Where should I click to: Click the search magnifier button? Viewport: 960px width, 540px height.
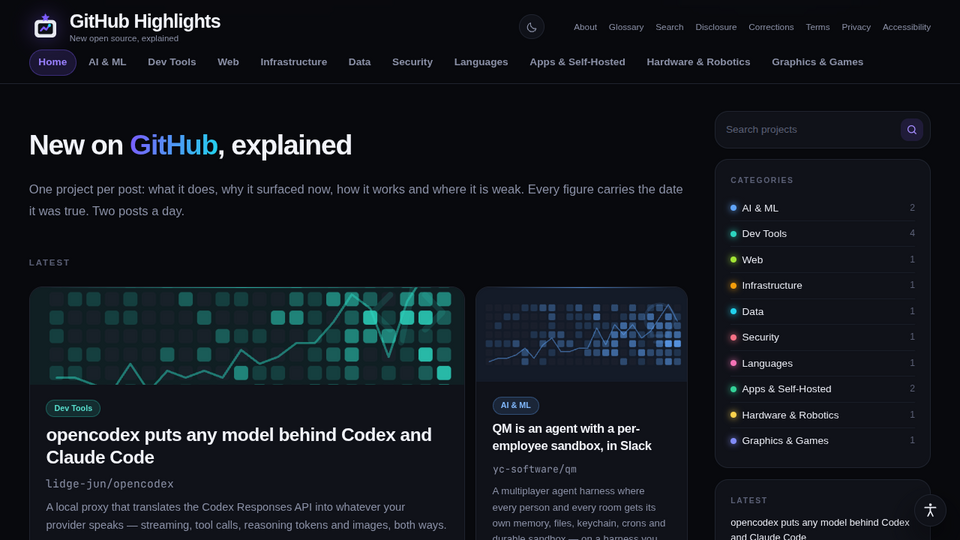pyautogui.click(x=912, y=130)
